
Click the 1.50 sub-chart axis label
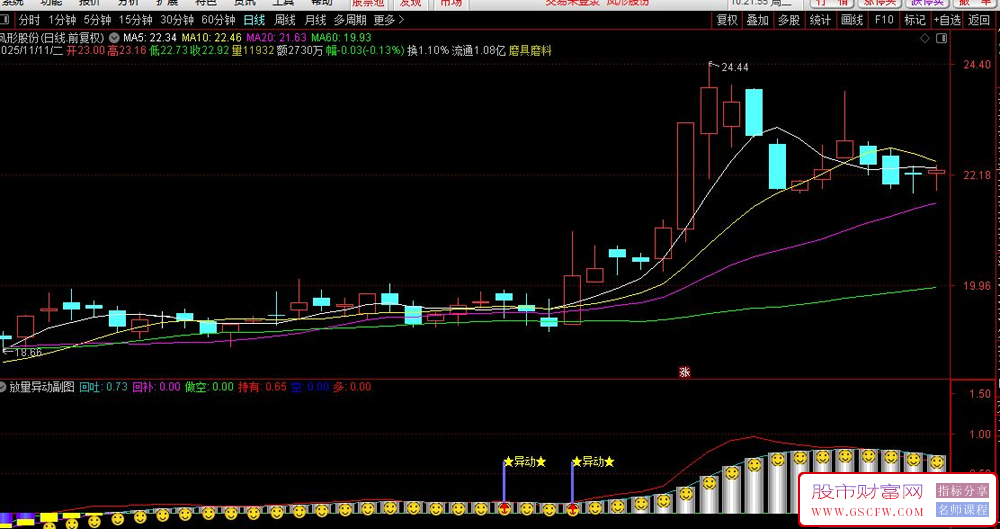pyautogui.click(x=978, y=395)
